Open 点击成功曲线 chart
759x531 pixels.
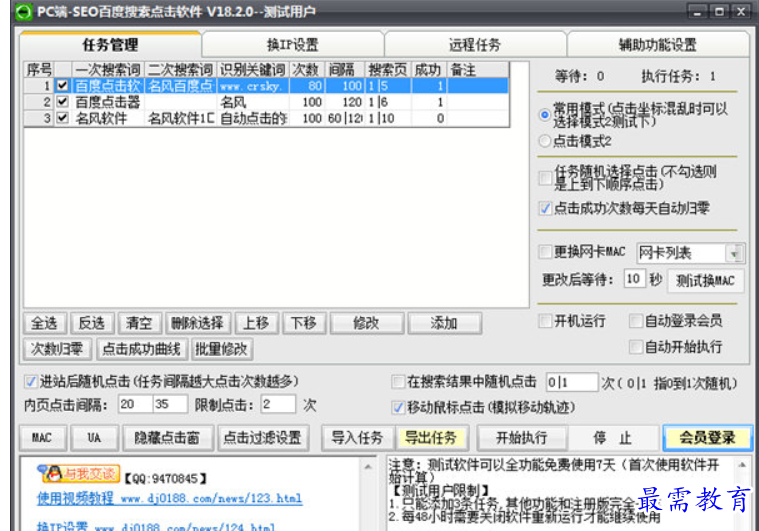click(142, 349)
